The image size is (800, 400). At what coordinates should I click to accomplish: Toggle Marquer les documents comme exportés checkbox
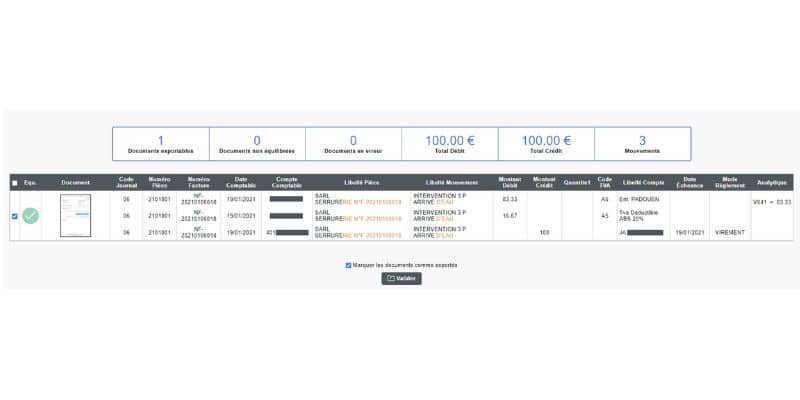click(x=348, y=265)
